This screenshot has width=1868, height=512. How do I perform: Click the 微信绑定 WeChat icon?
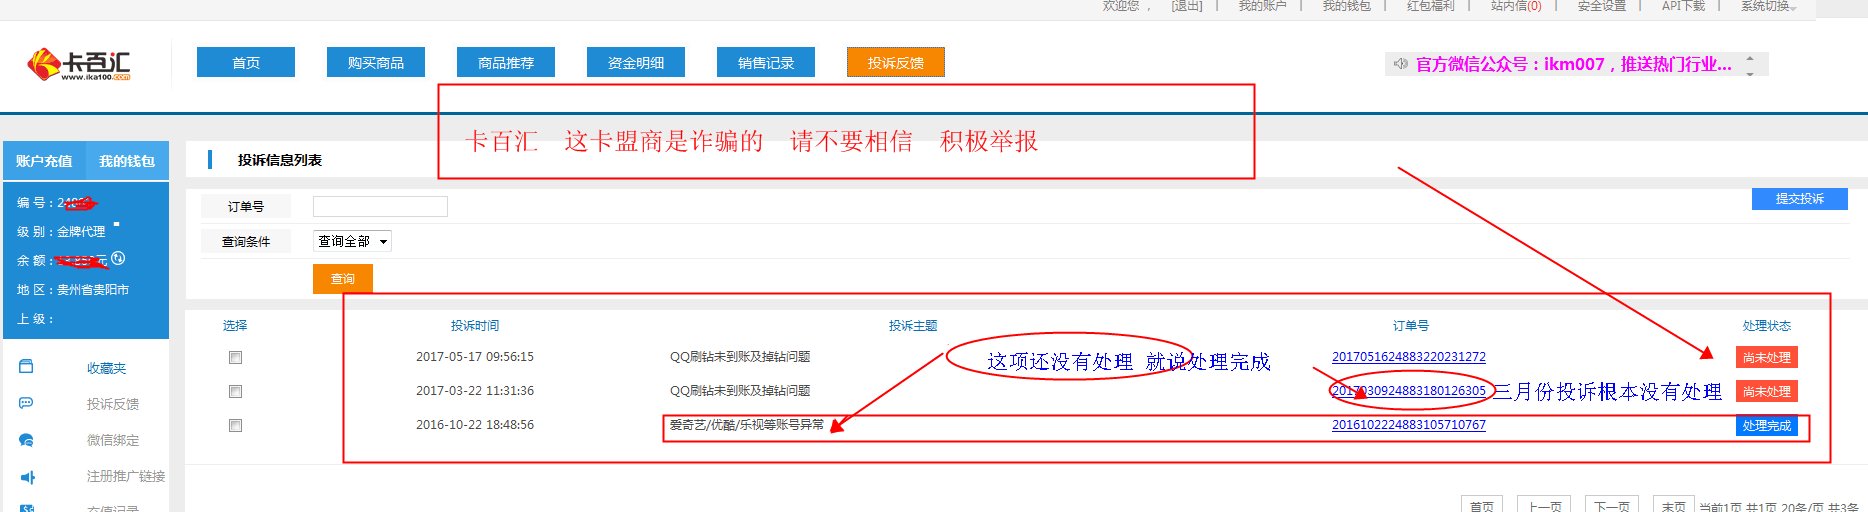[27, 440]
